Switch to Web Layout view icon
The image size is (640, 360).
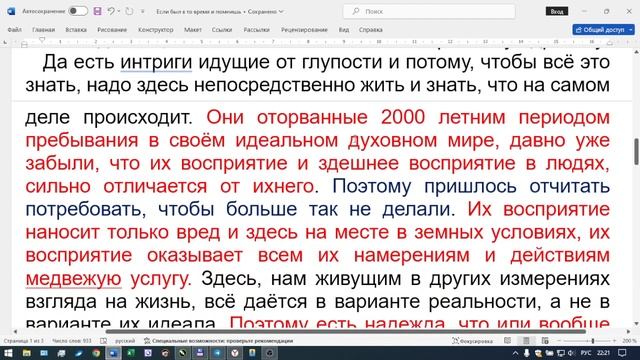click(545, 341)
